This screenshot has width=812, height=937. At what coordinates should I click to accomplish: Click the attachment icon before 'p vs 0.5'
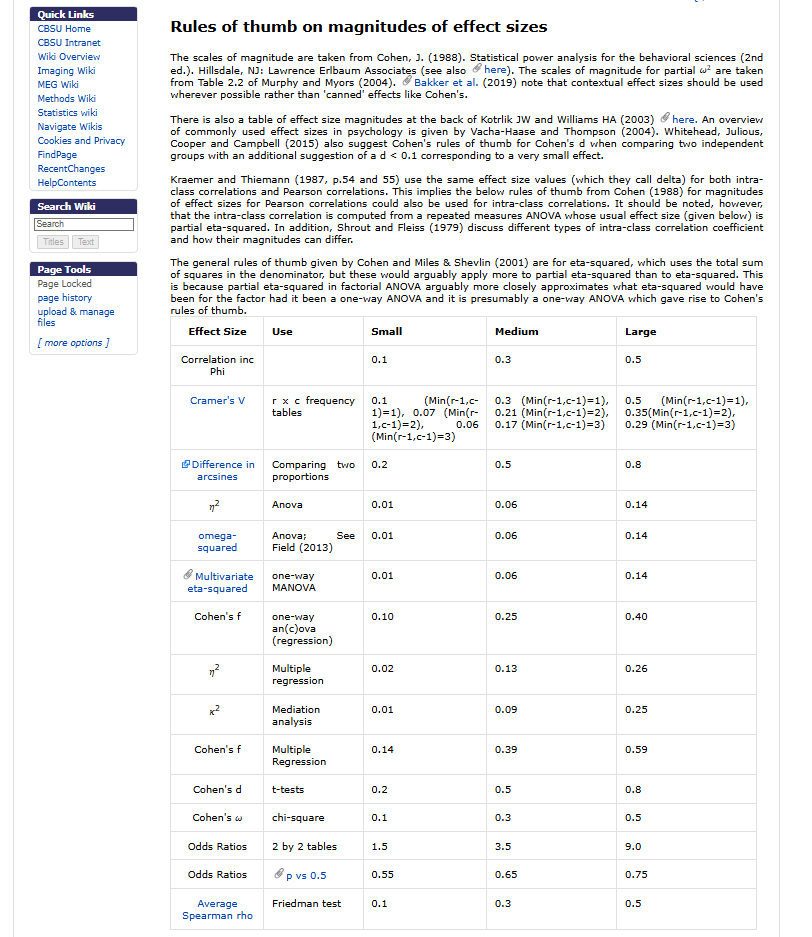point(278,874)
